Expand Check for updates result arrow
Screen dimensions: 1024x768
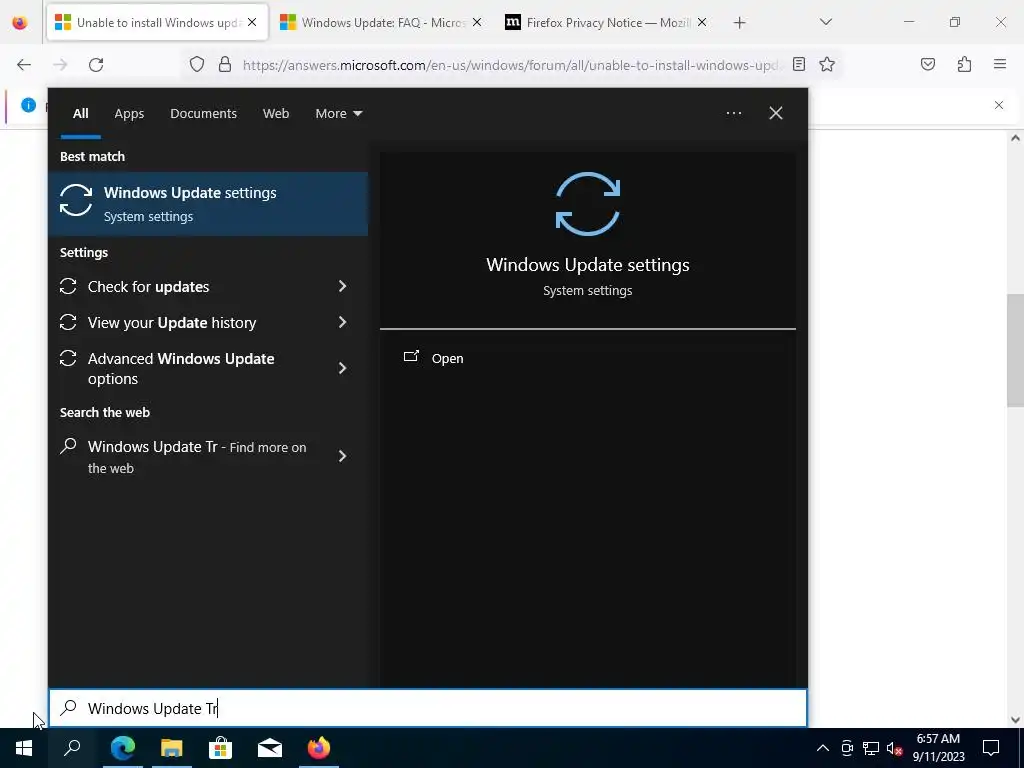tap(342, 286)
